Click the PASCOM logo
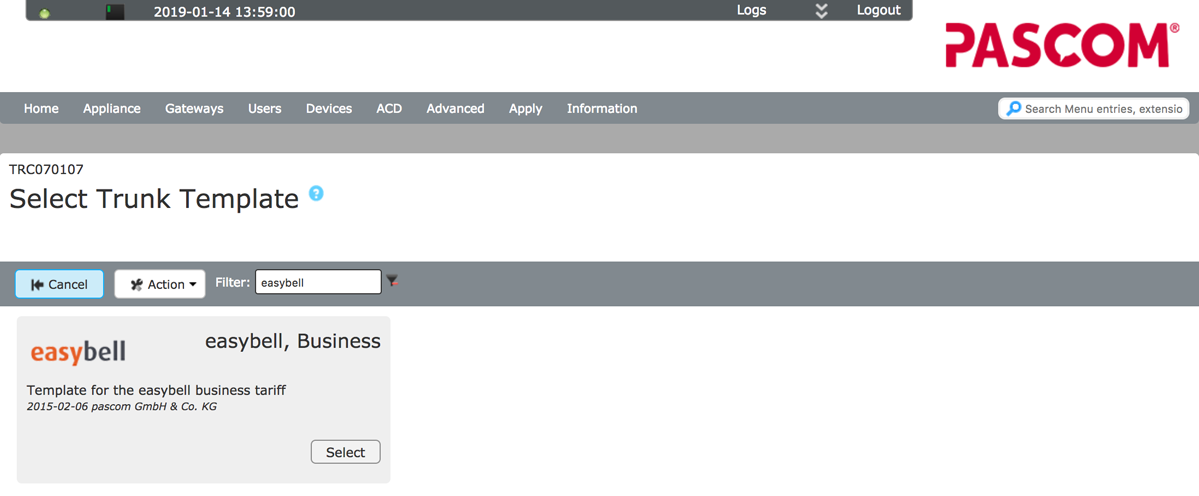1199x496 pixels. point(1062,46)
